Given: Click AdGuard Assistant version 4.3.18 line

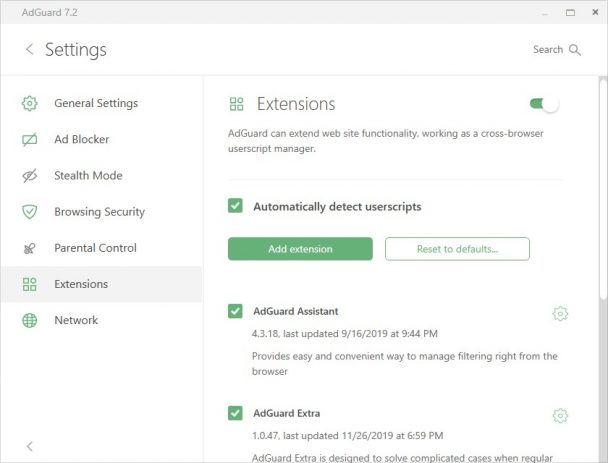Looking at the screenshot, I should tap(345, 333).
